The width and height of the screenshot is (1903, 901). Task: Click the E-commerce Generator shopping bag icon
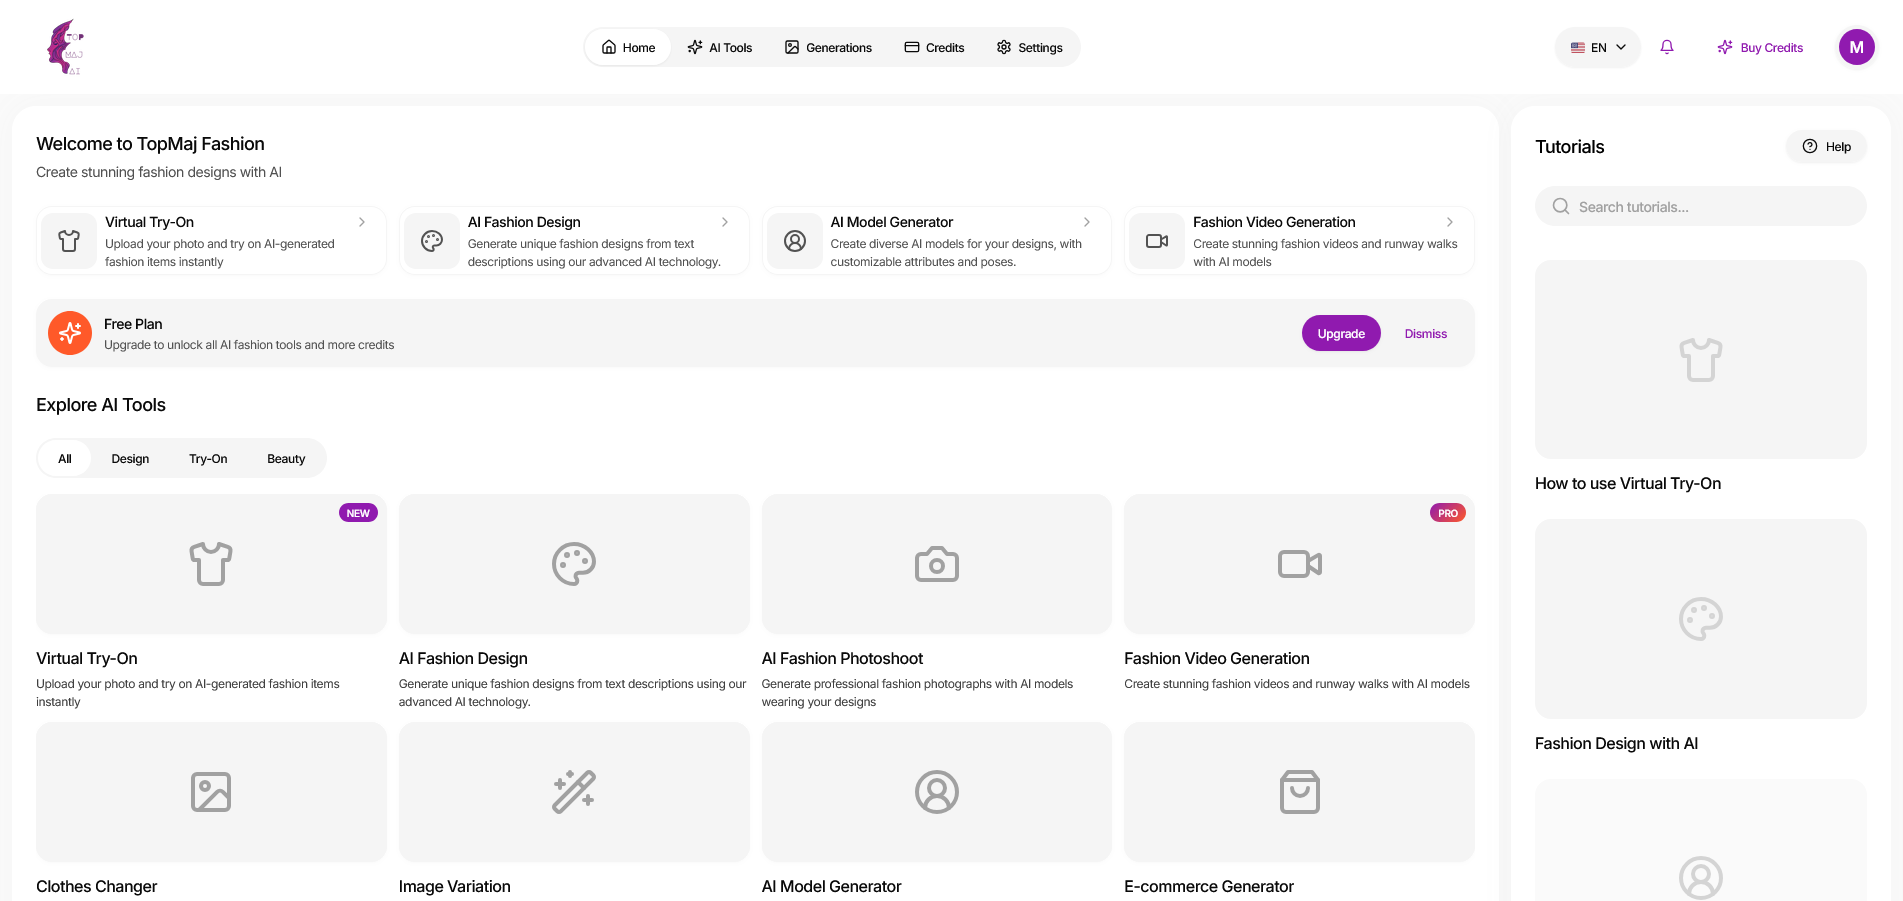coord(1298,792)
